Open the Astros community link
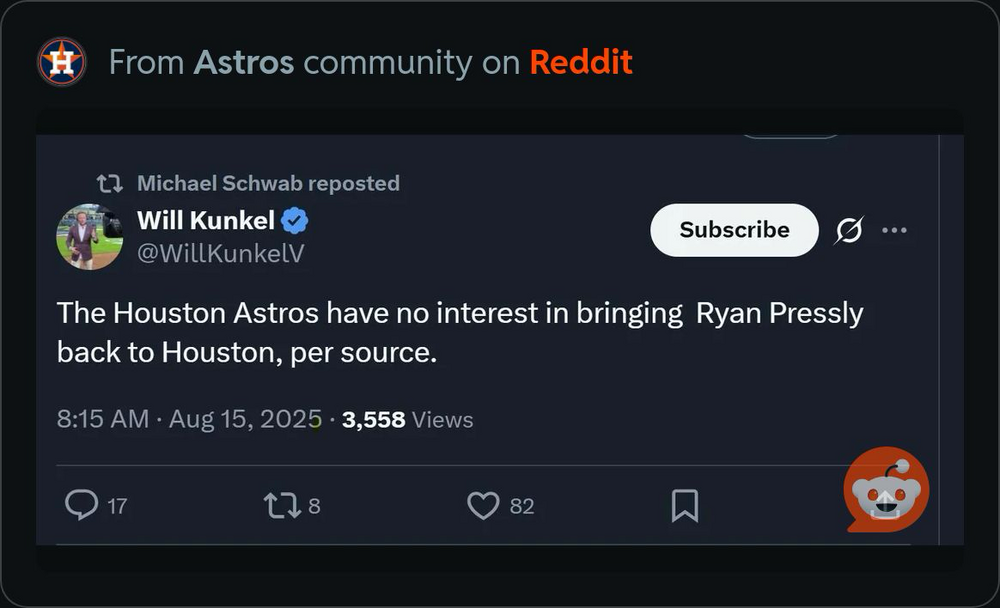This screenshot has height=608, width=1000. (x=244, y=62)
